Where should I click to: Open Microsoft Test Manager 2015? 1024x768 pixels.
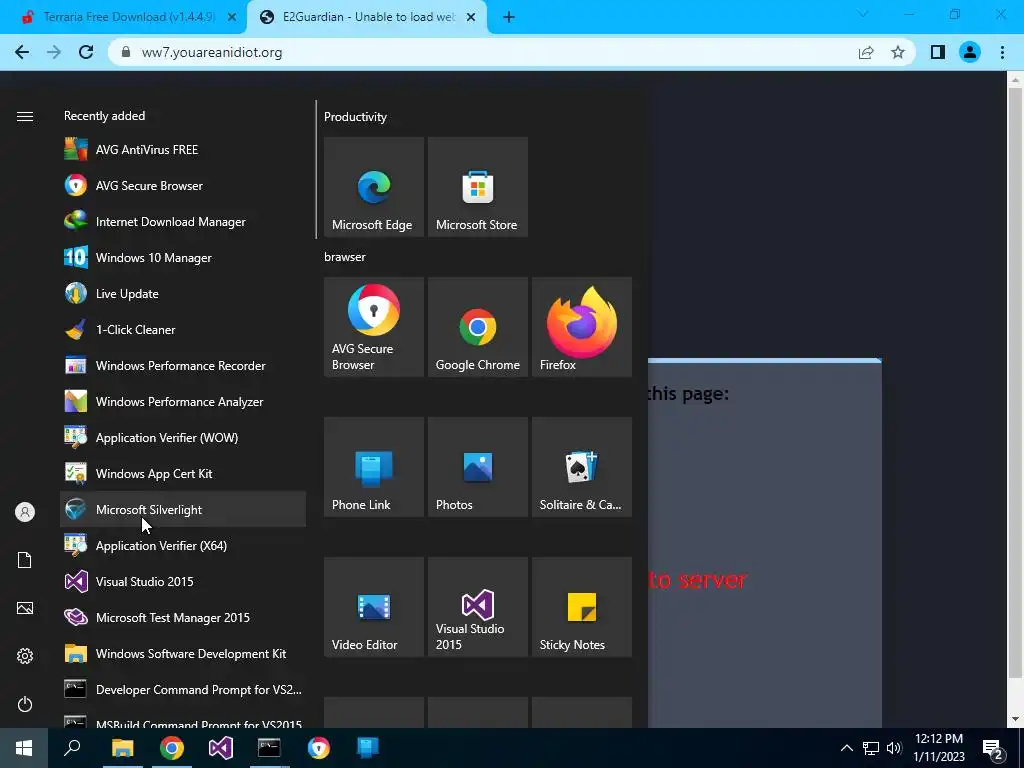[183, 616]
